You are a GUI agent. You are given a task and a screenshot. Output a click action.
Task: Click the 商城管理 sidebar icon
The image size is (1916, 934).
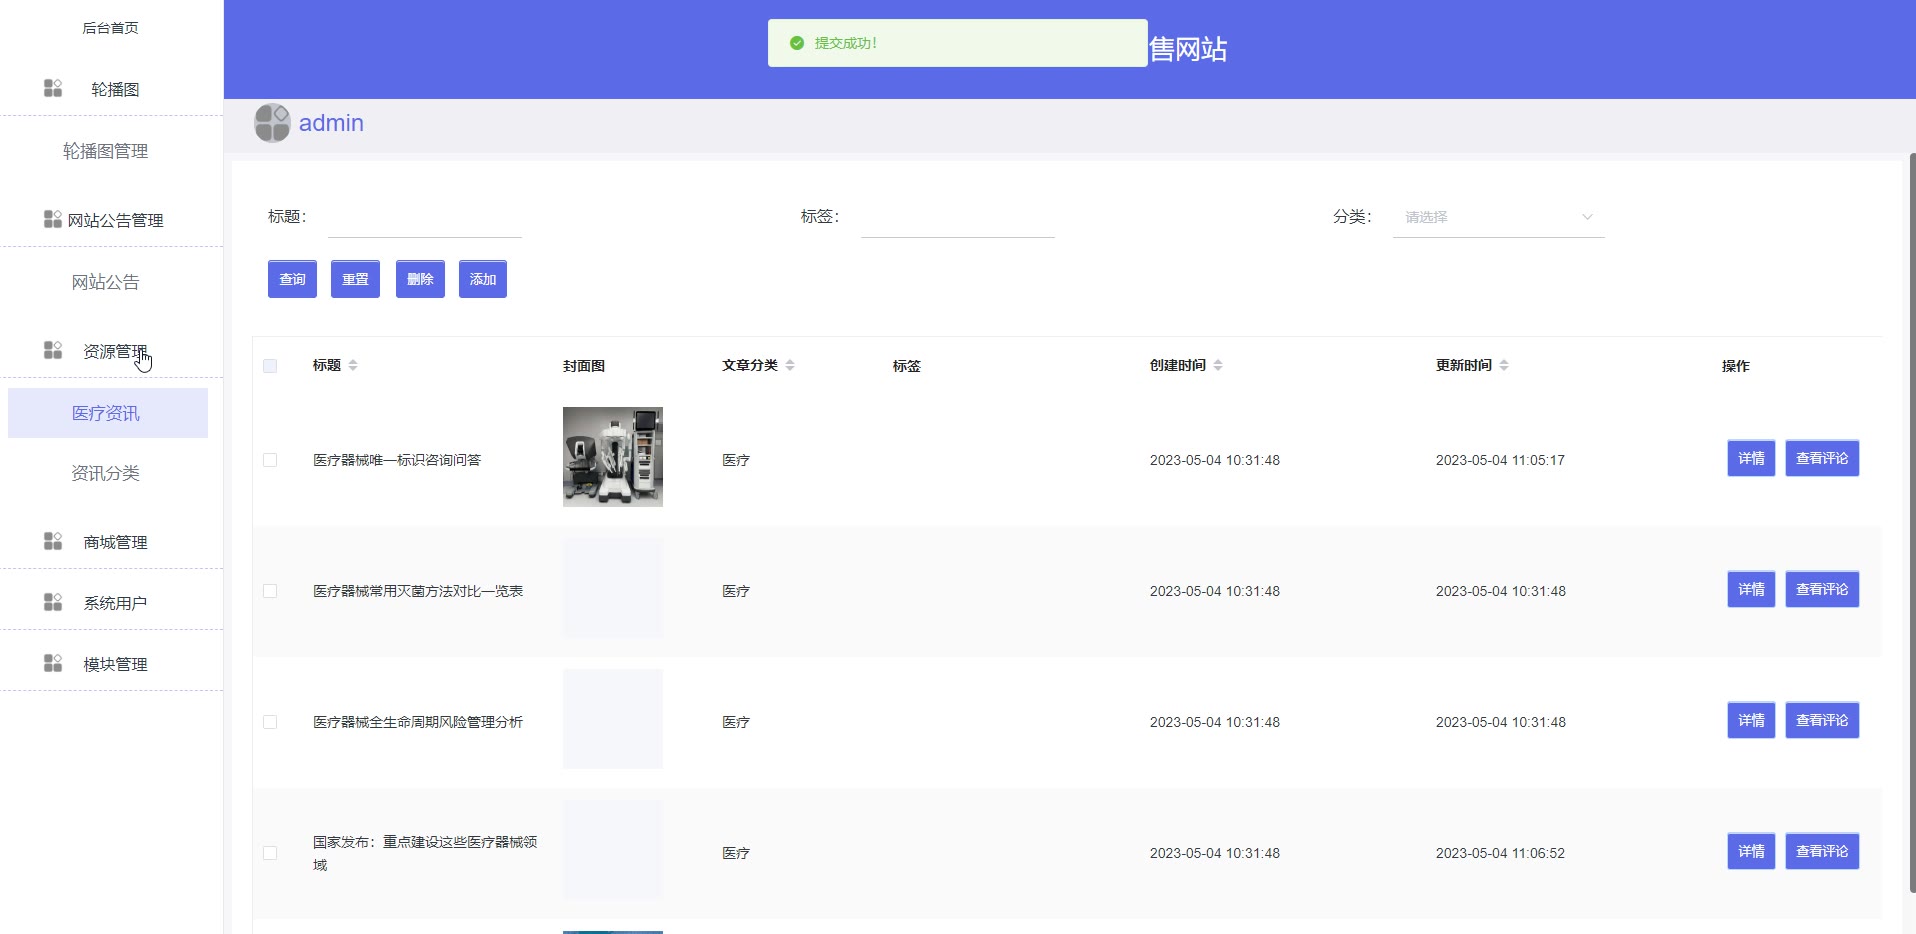53,541
